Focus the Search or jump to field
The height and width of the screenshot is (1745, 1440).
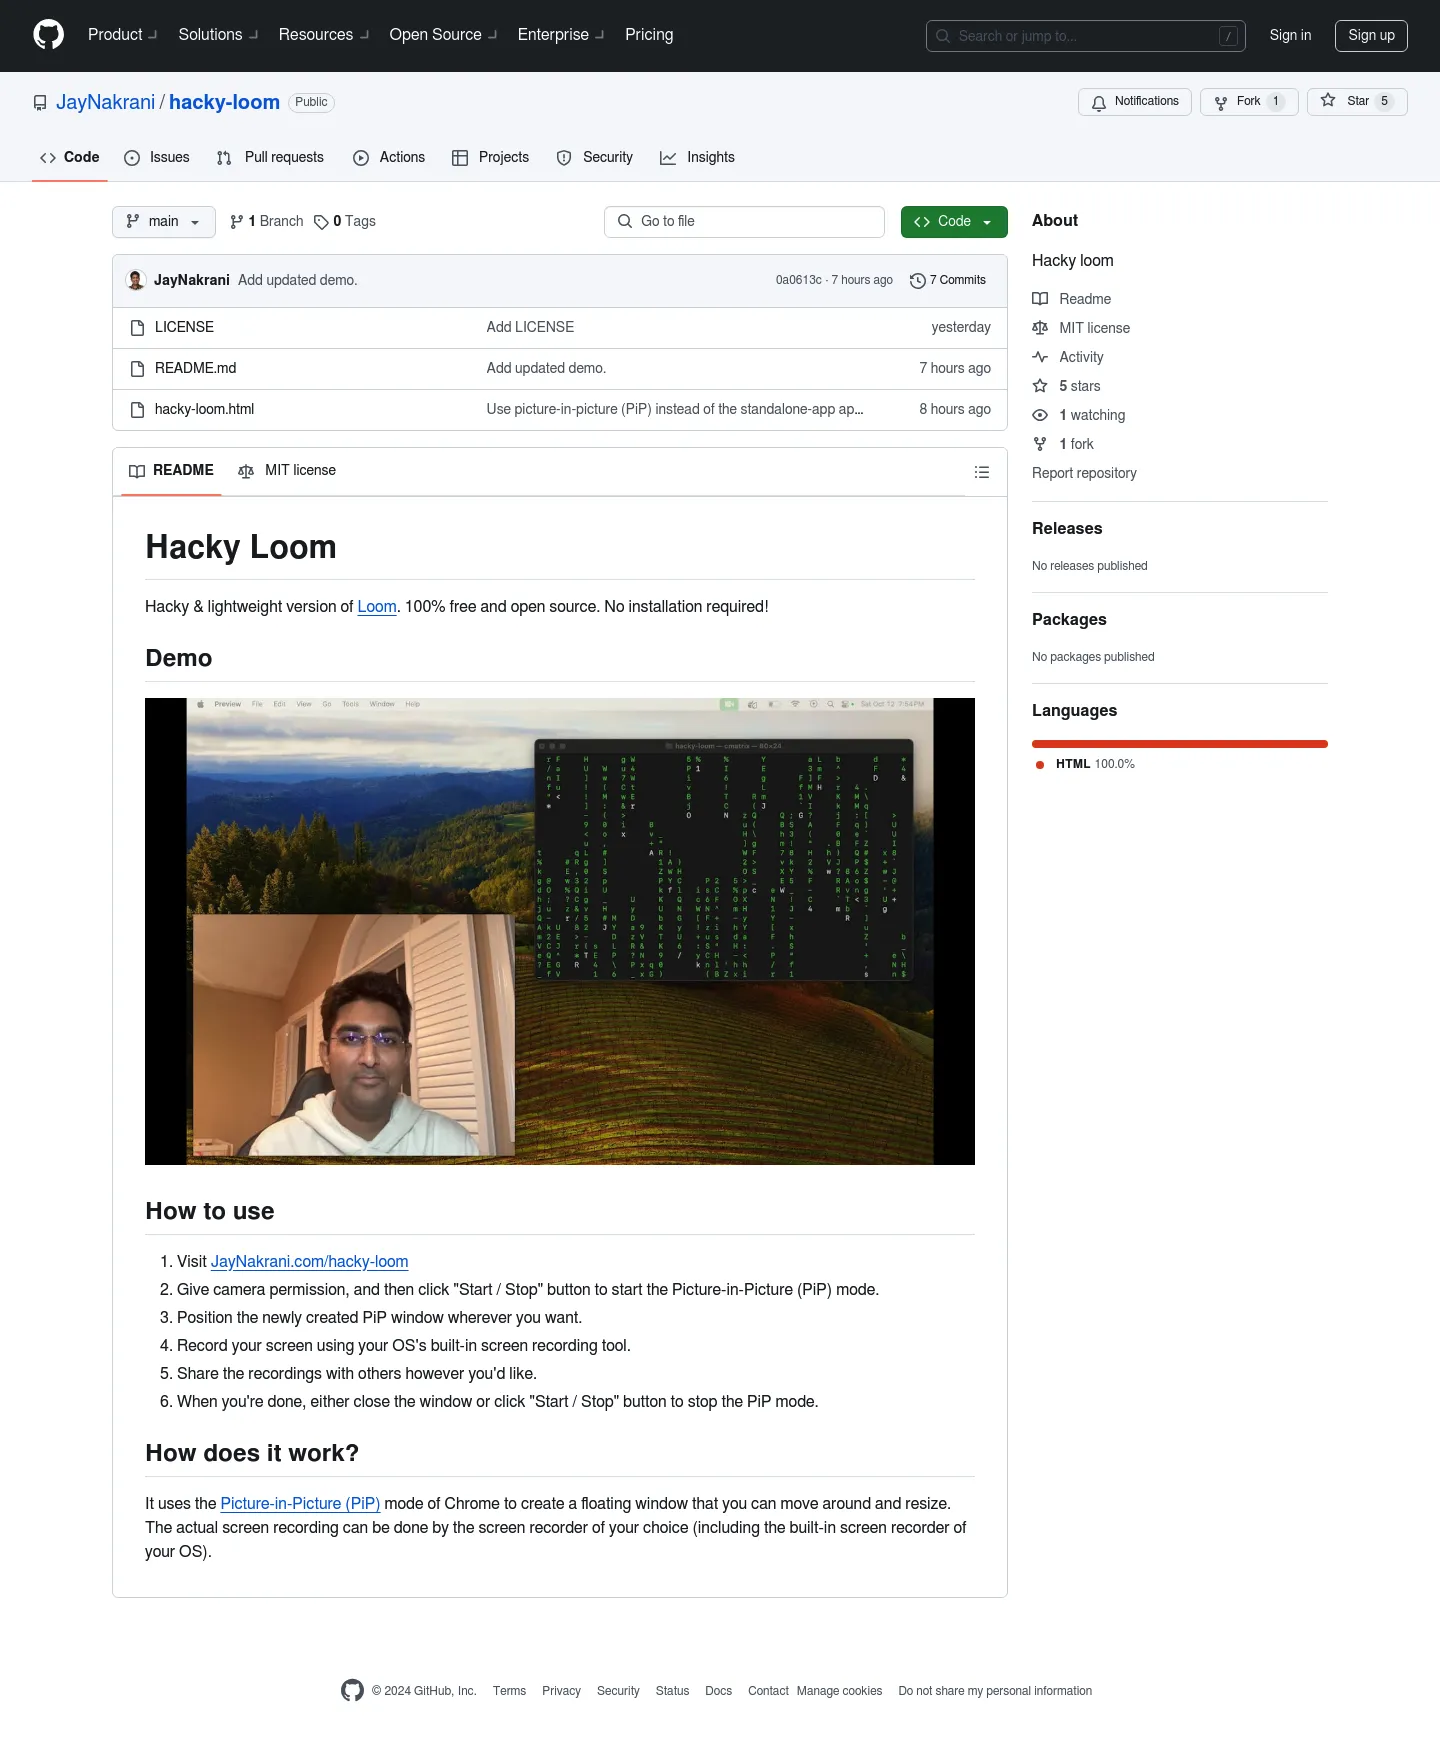point(1085,36)
